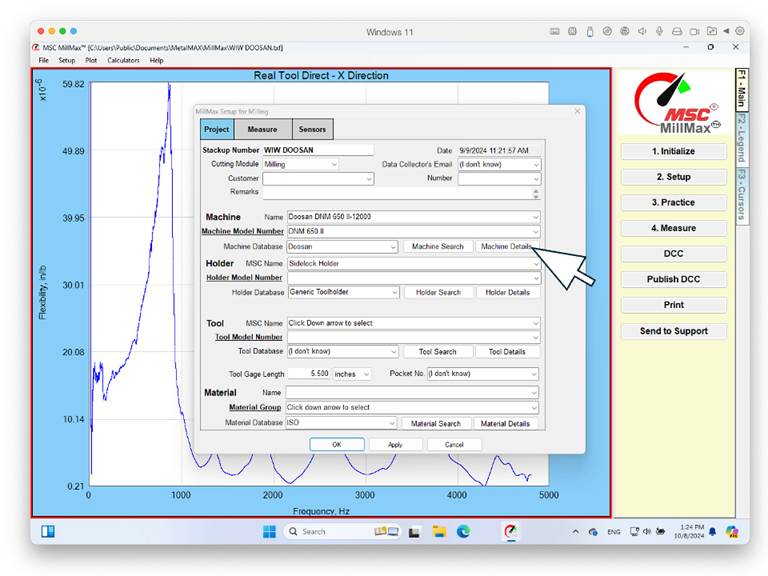
Task: Click the camera icon in Parallels title bar
Action: tap(695, 31)
